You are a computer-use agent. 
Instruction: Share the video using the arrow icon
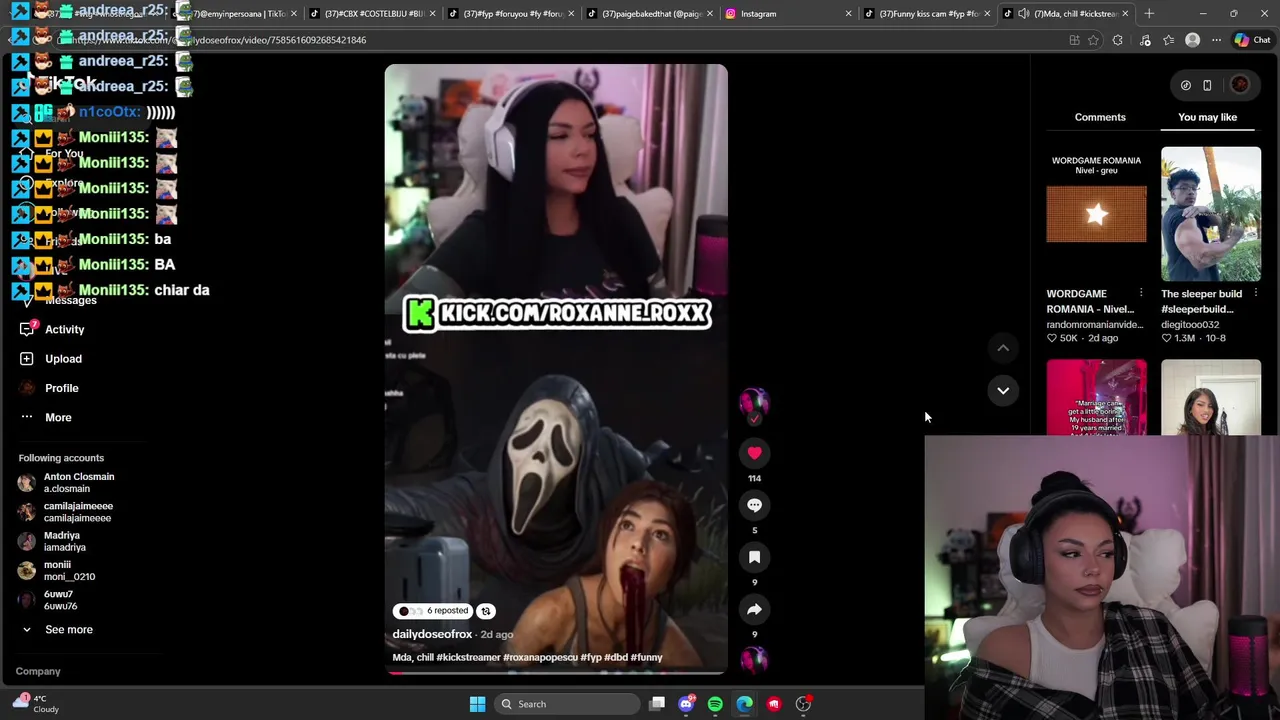pyautogui.click(x=754, y=609)
